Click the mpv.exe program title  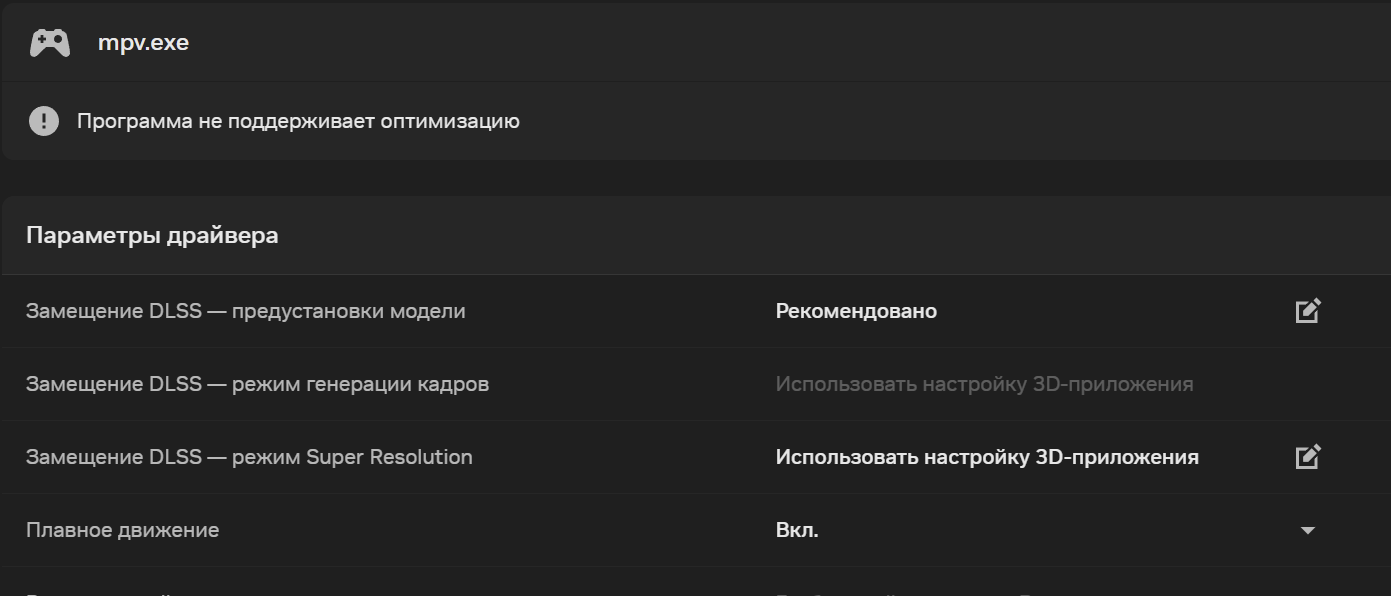tap(143, 43)
